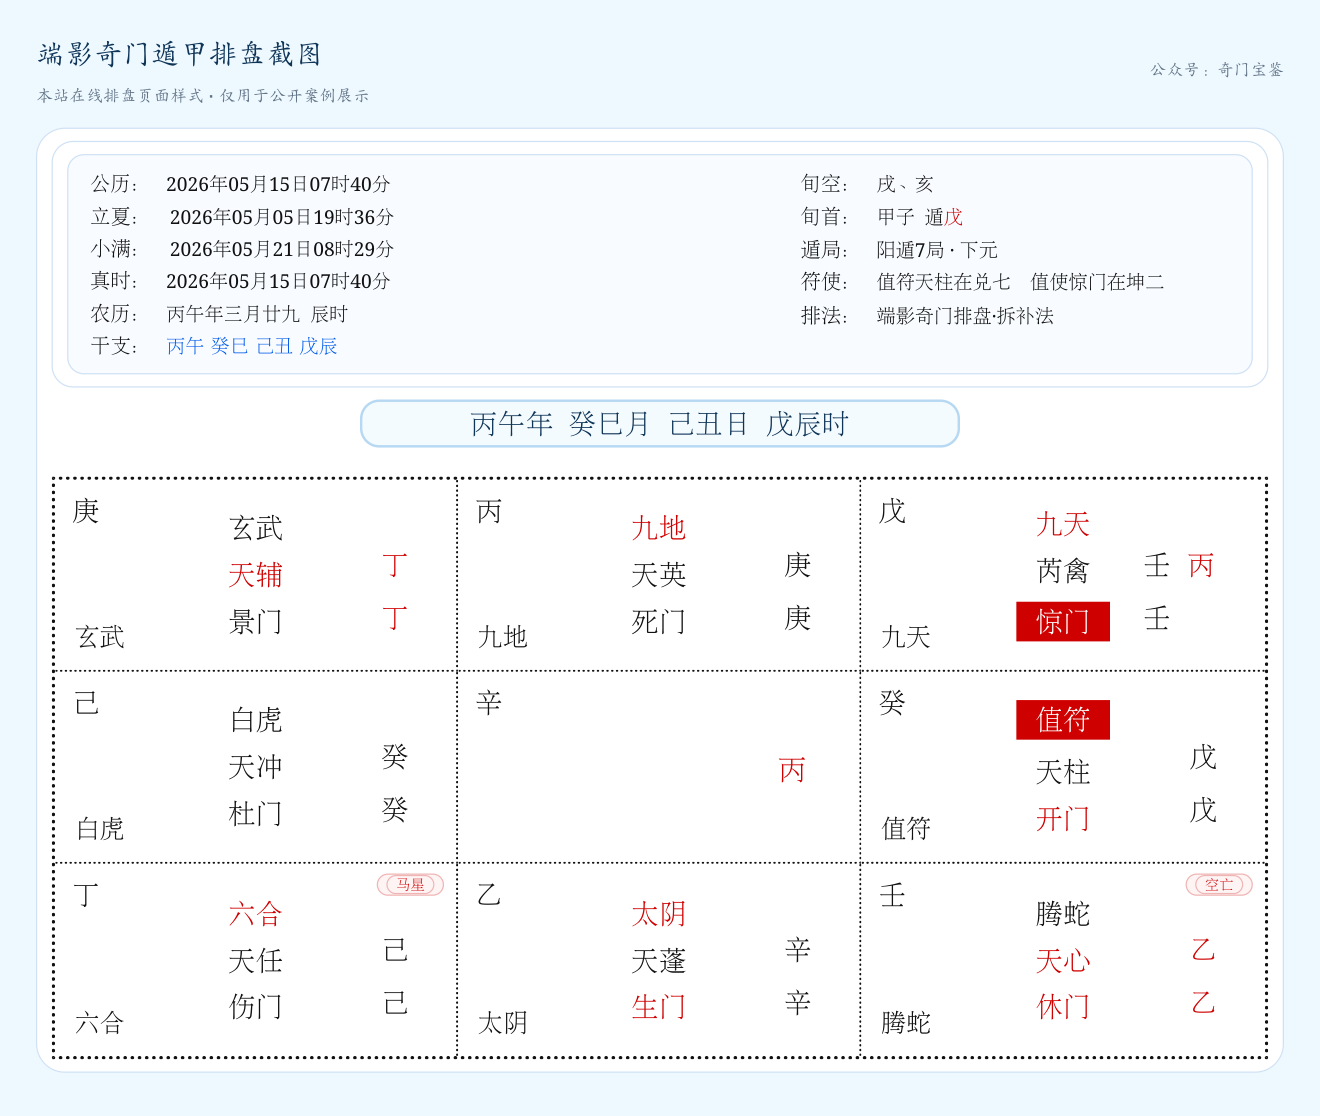The image size is (1320, 1116).
Task: Click the red 天心 star
Action: (x=1063, y=961)
